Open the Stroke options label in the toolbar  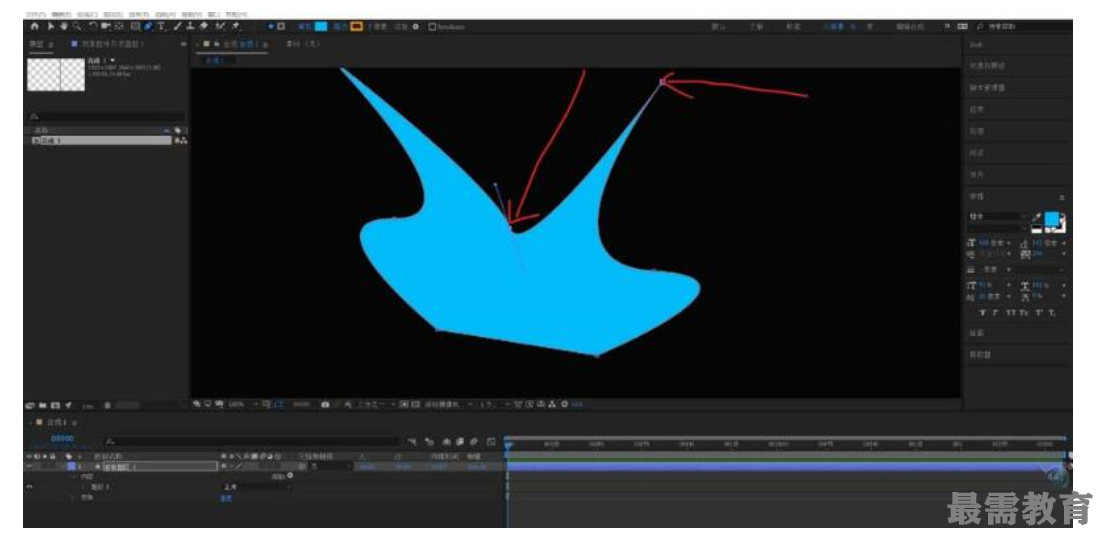[x=340, y=27]
